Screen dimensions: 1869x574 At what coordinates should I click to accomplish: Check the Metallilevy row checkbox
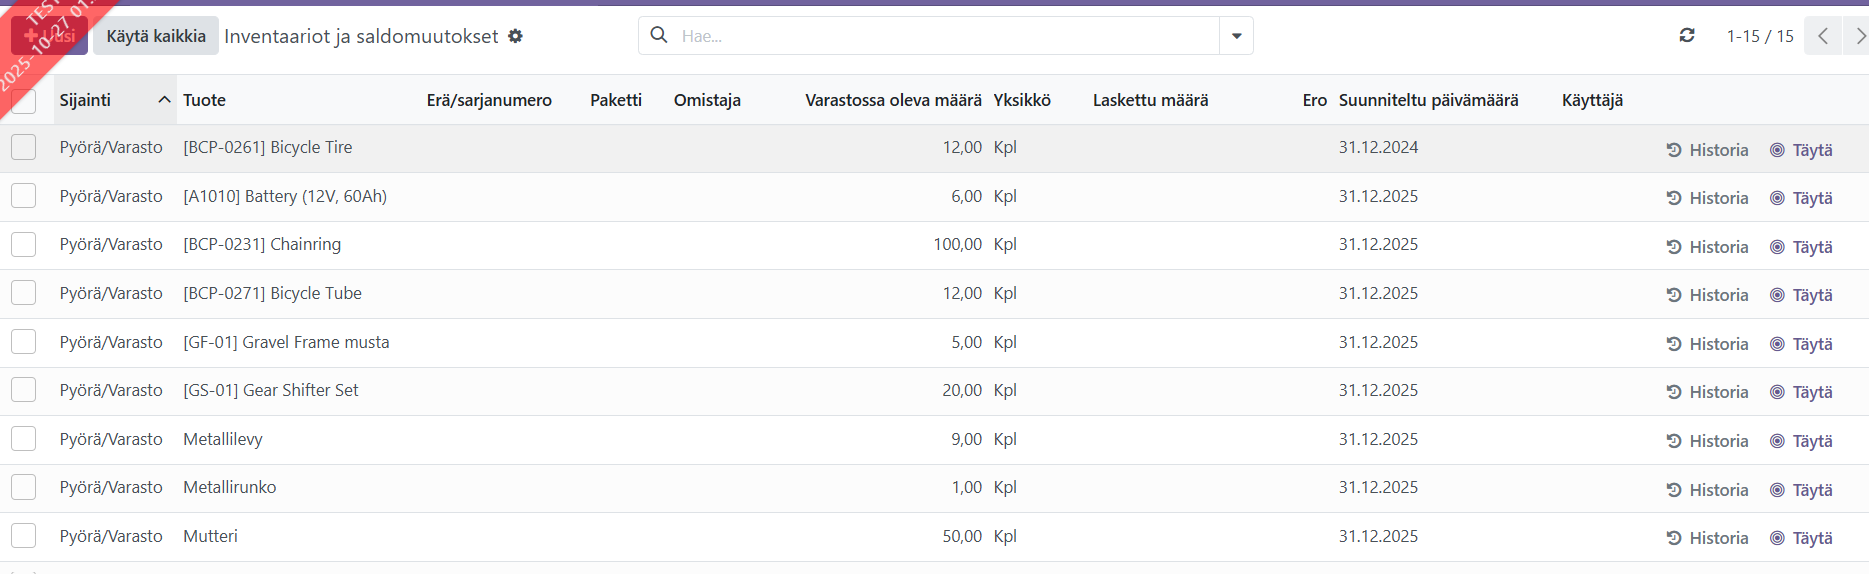(x=24, y=439)
